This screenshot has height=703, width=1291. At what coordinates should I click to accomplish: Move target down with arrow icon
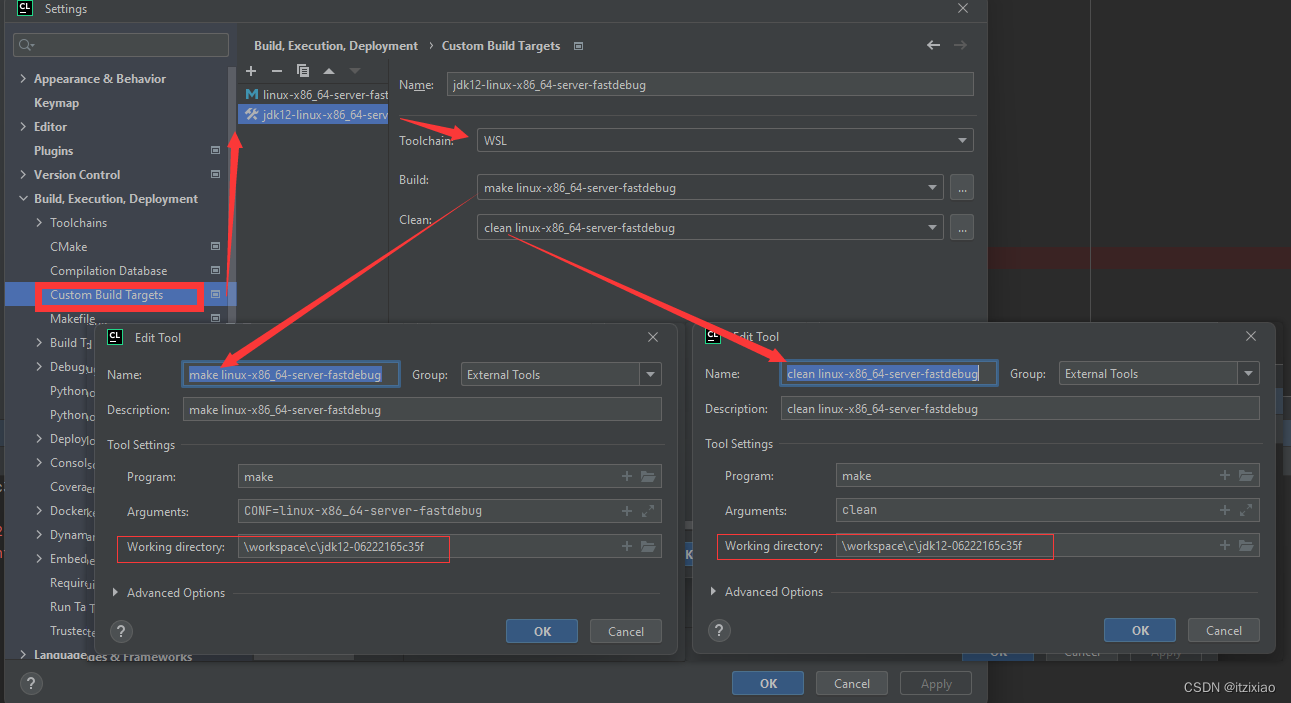(355, 71)
